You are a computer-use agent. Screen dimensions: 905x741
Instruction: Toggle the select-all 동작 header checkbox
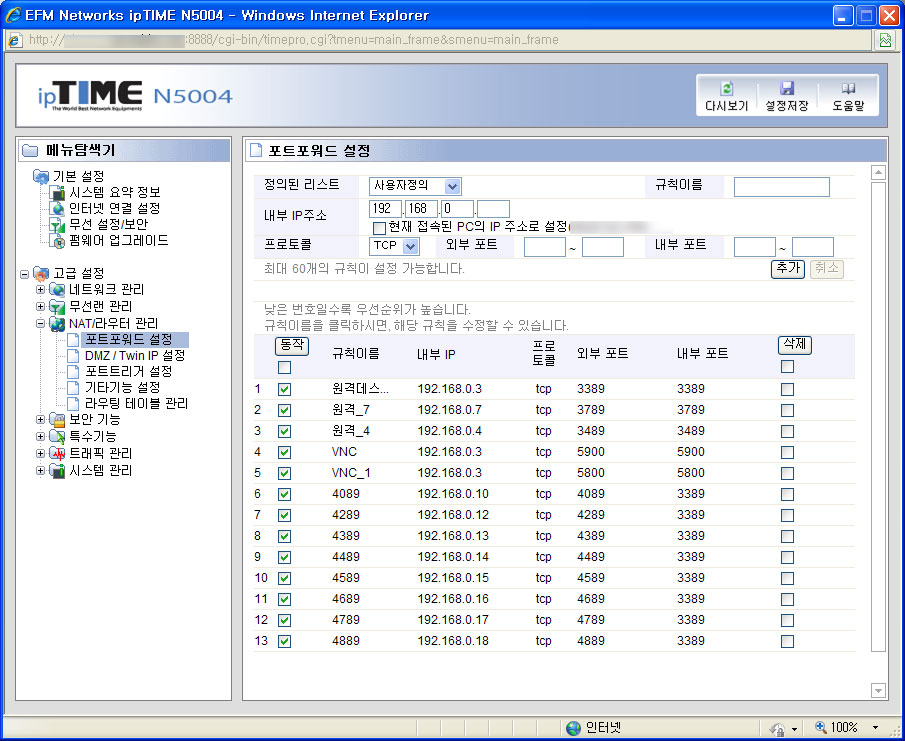pos(284,368)
